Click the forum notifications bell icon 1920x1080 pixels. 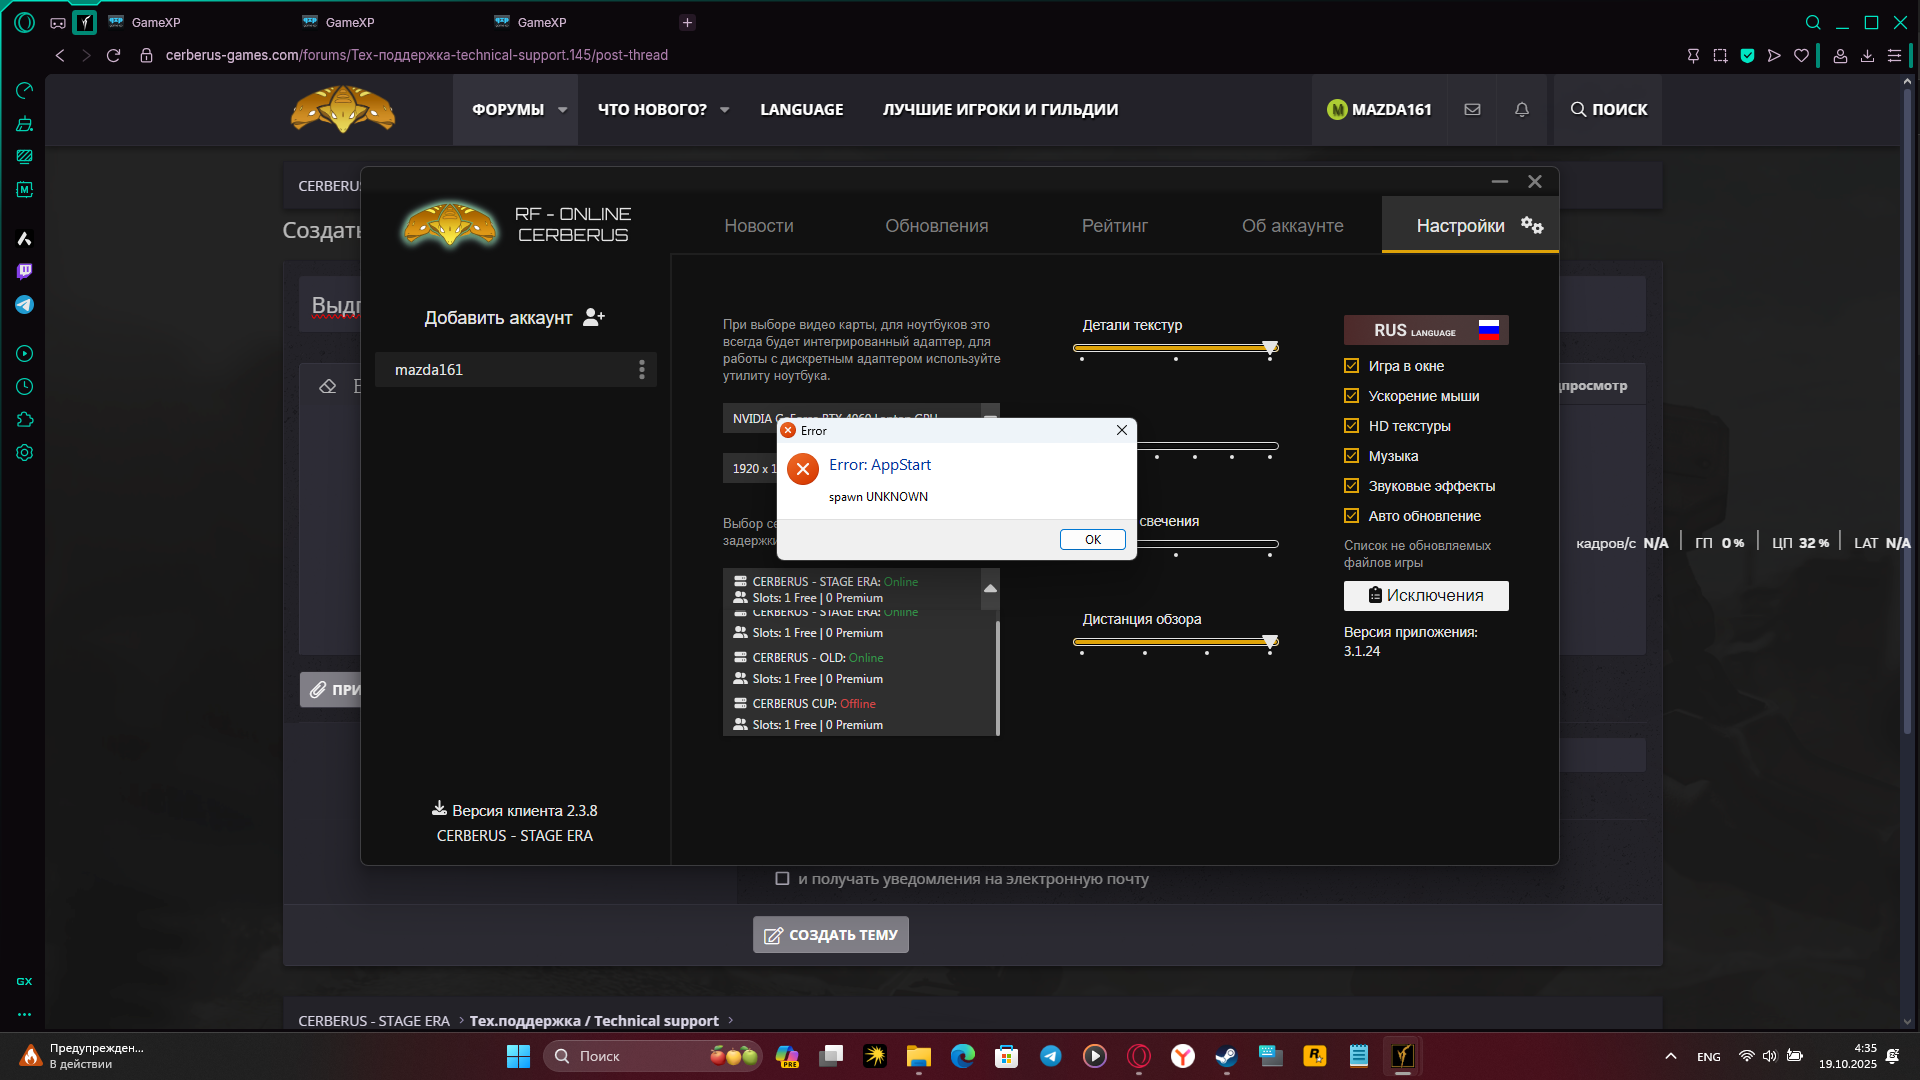pos(1521,110)
